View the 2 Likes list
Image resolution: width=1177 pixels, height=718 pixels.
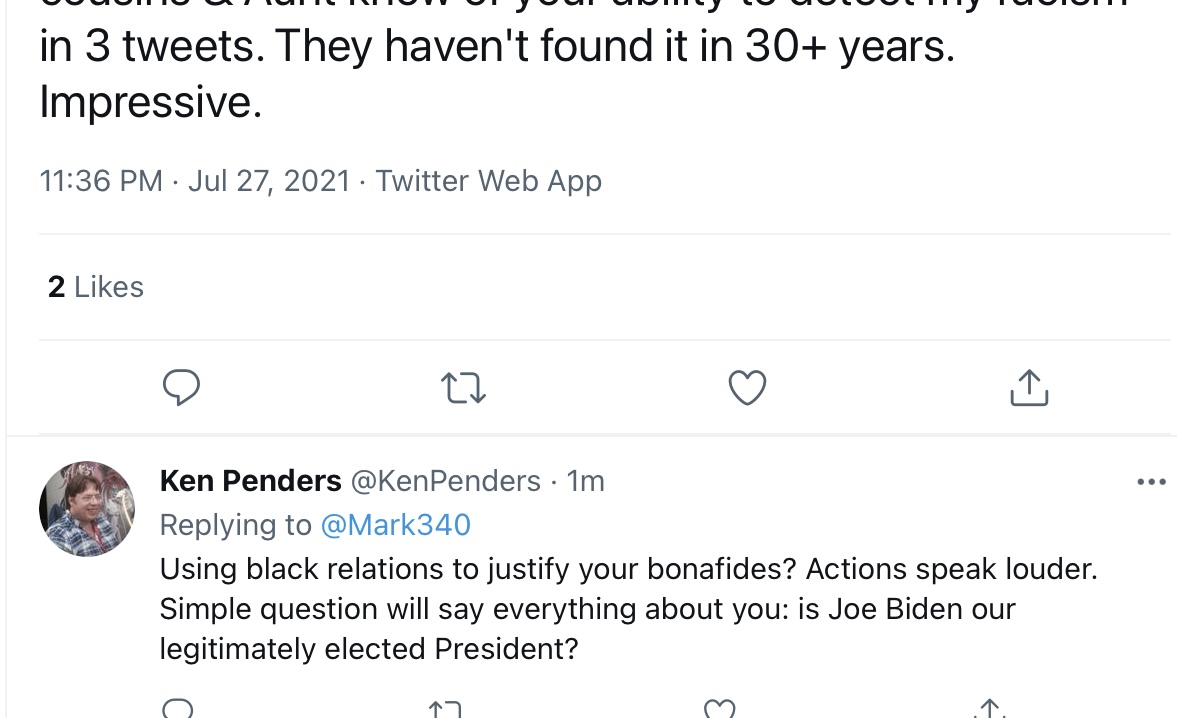95,287
